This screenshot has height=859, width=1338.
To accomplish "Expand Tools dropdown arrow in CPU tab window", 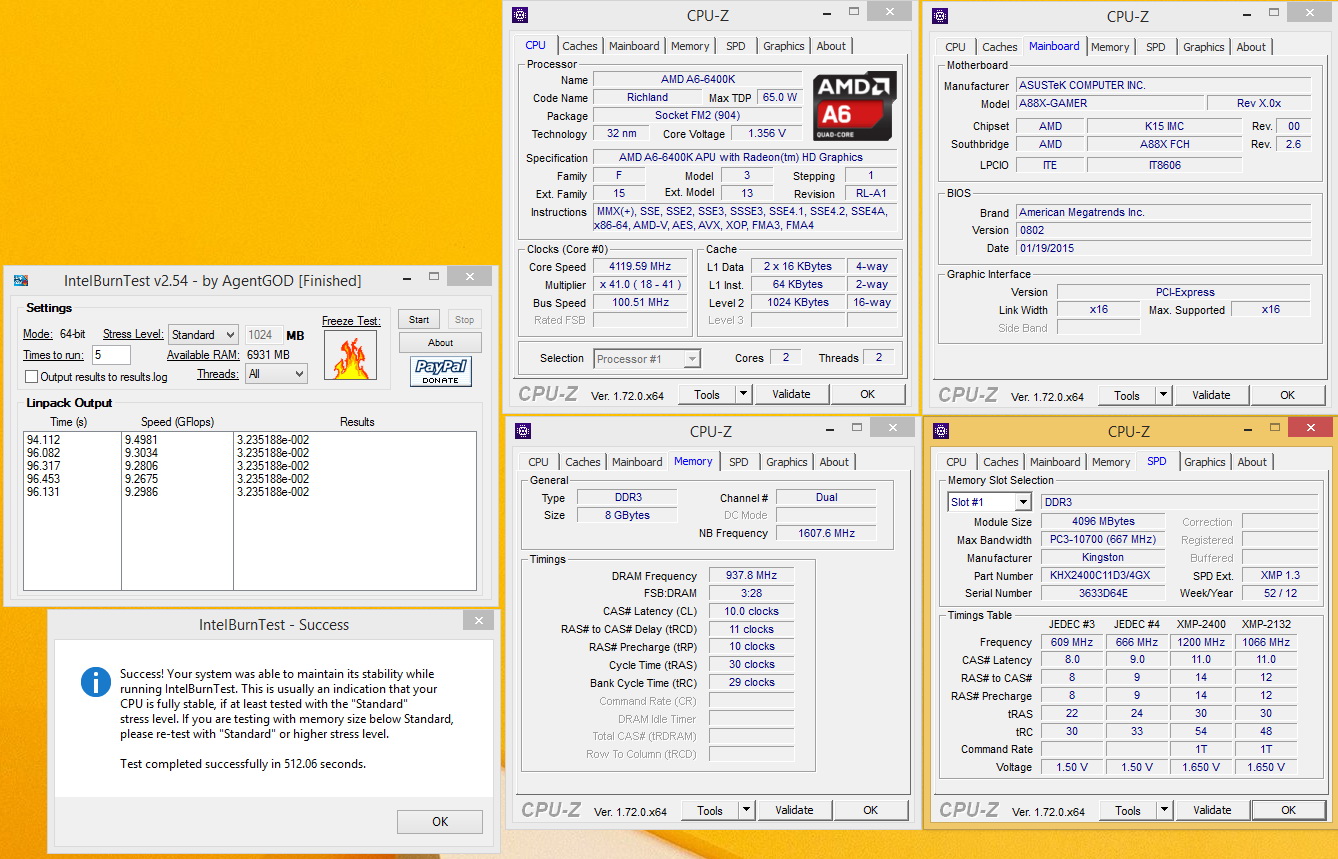I will [x=744, y=394].
